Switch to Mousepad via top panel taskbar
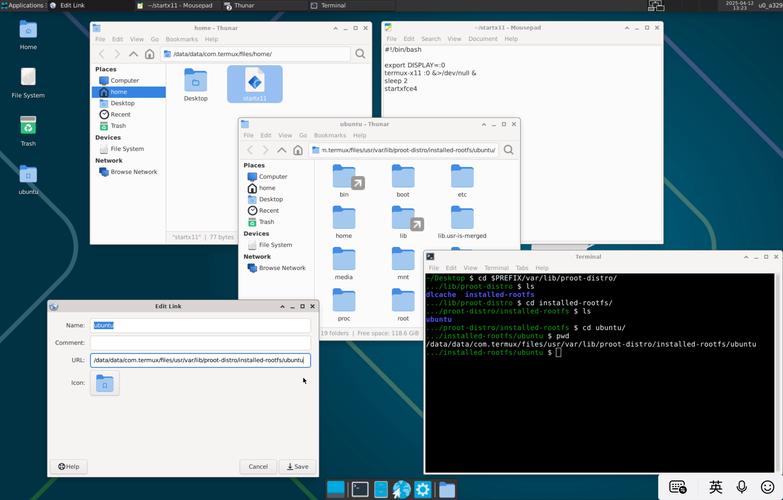Image resolution: width=783 pixels, height=500 pixels. point(177,5)
